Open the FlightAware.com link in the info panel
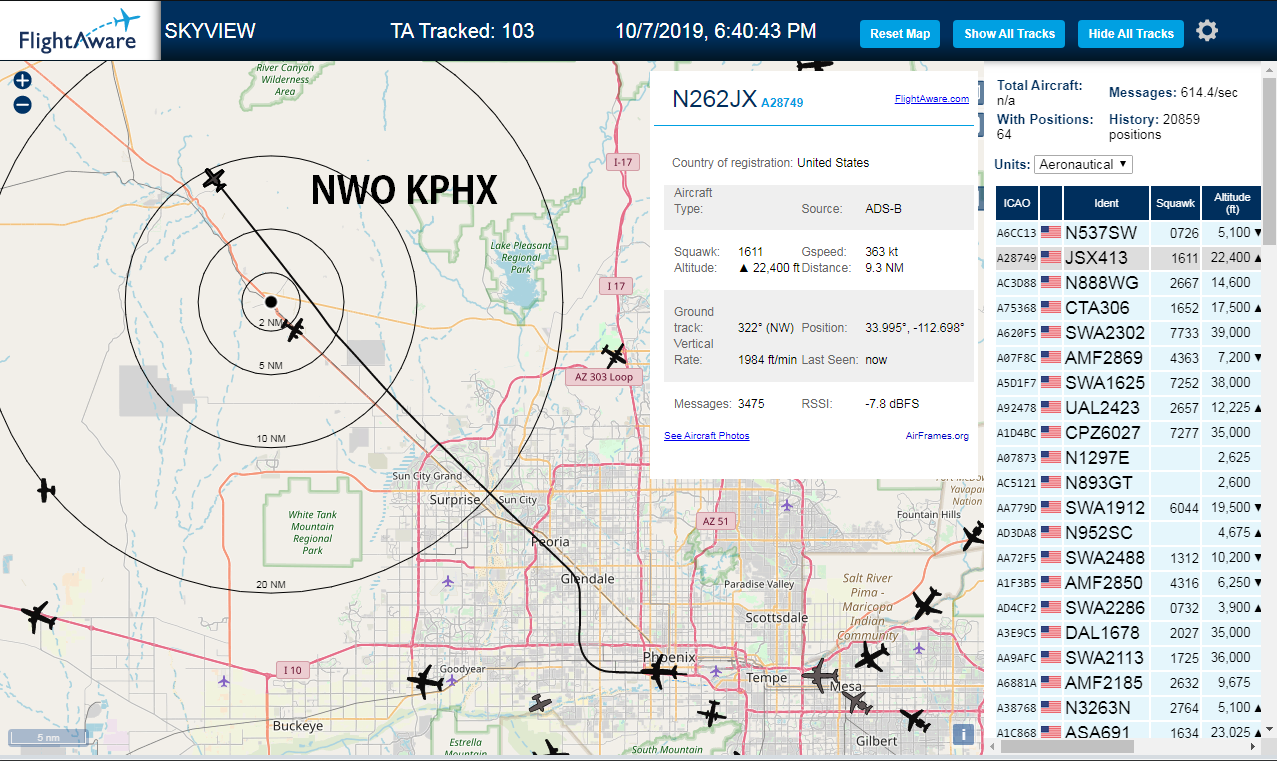1277x761 pixels. click(x=931, y=98)
